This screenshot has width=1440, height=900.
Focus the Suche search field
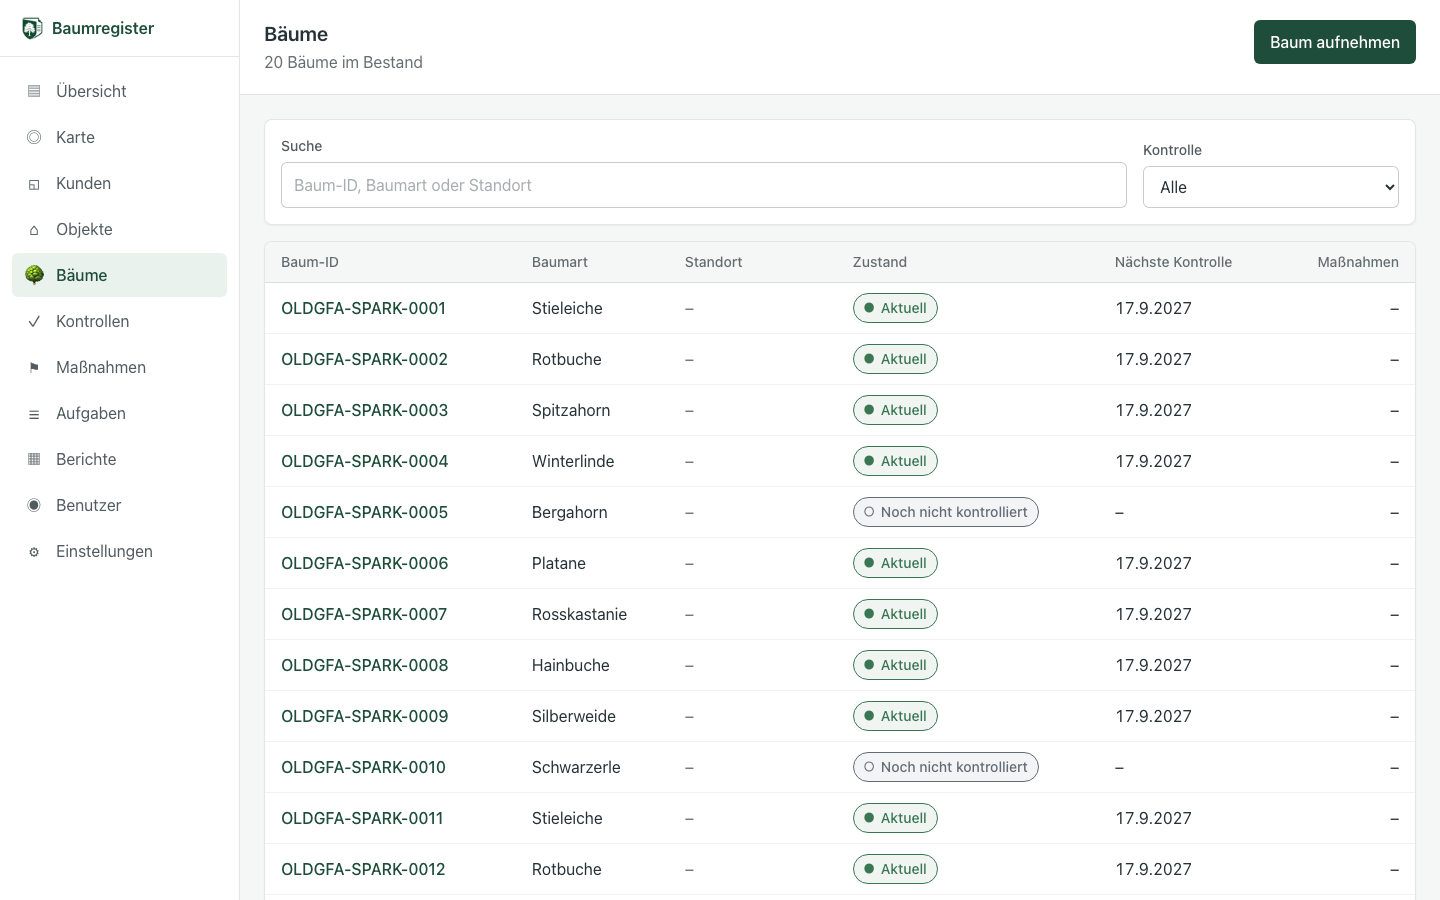pyautogui.click(x=704, y=185)
